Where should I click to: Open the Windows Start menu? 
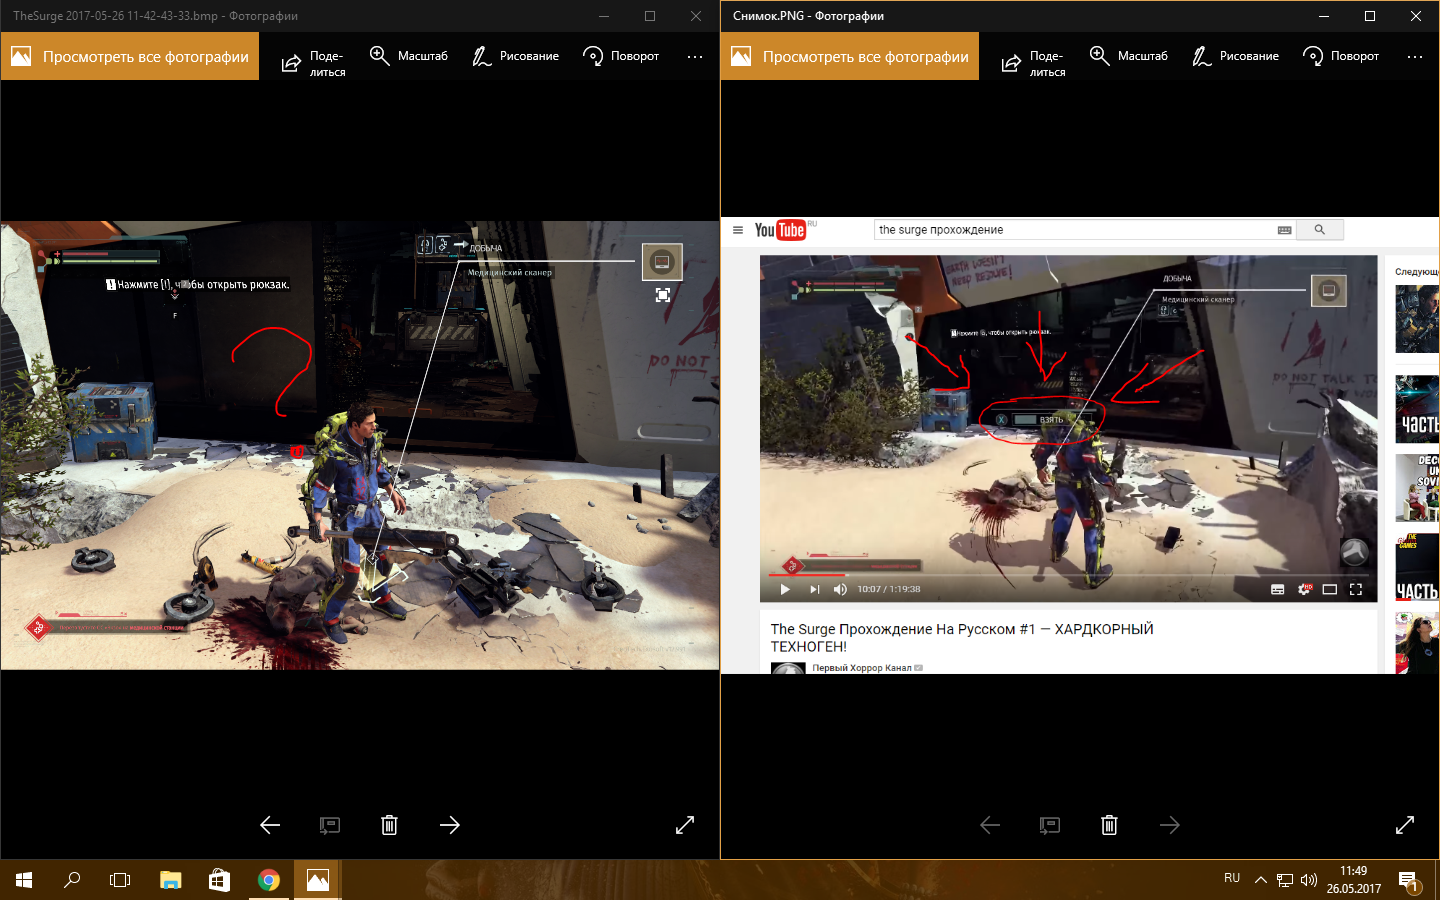24,880
